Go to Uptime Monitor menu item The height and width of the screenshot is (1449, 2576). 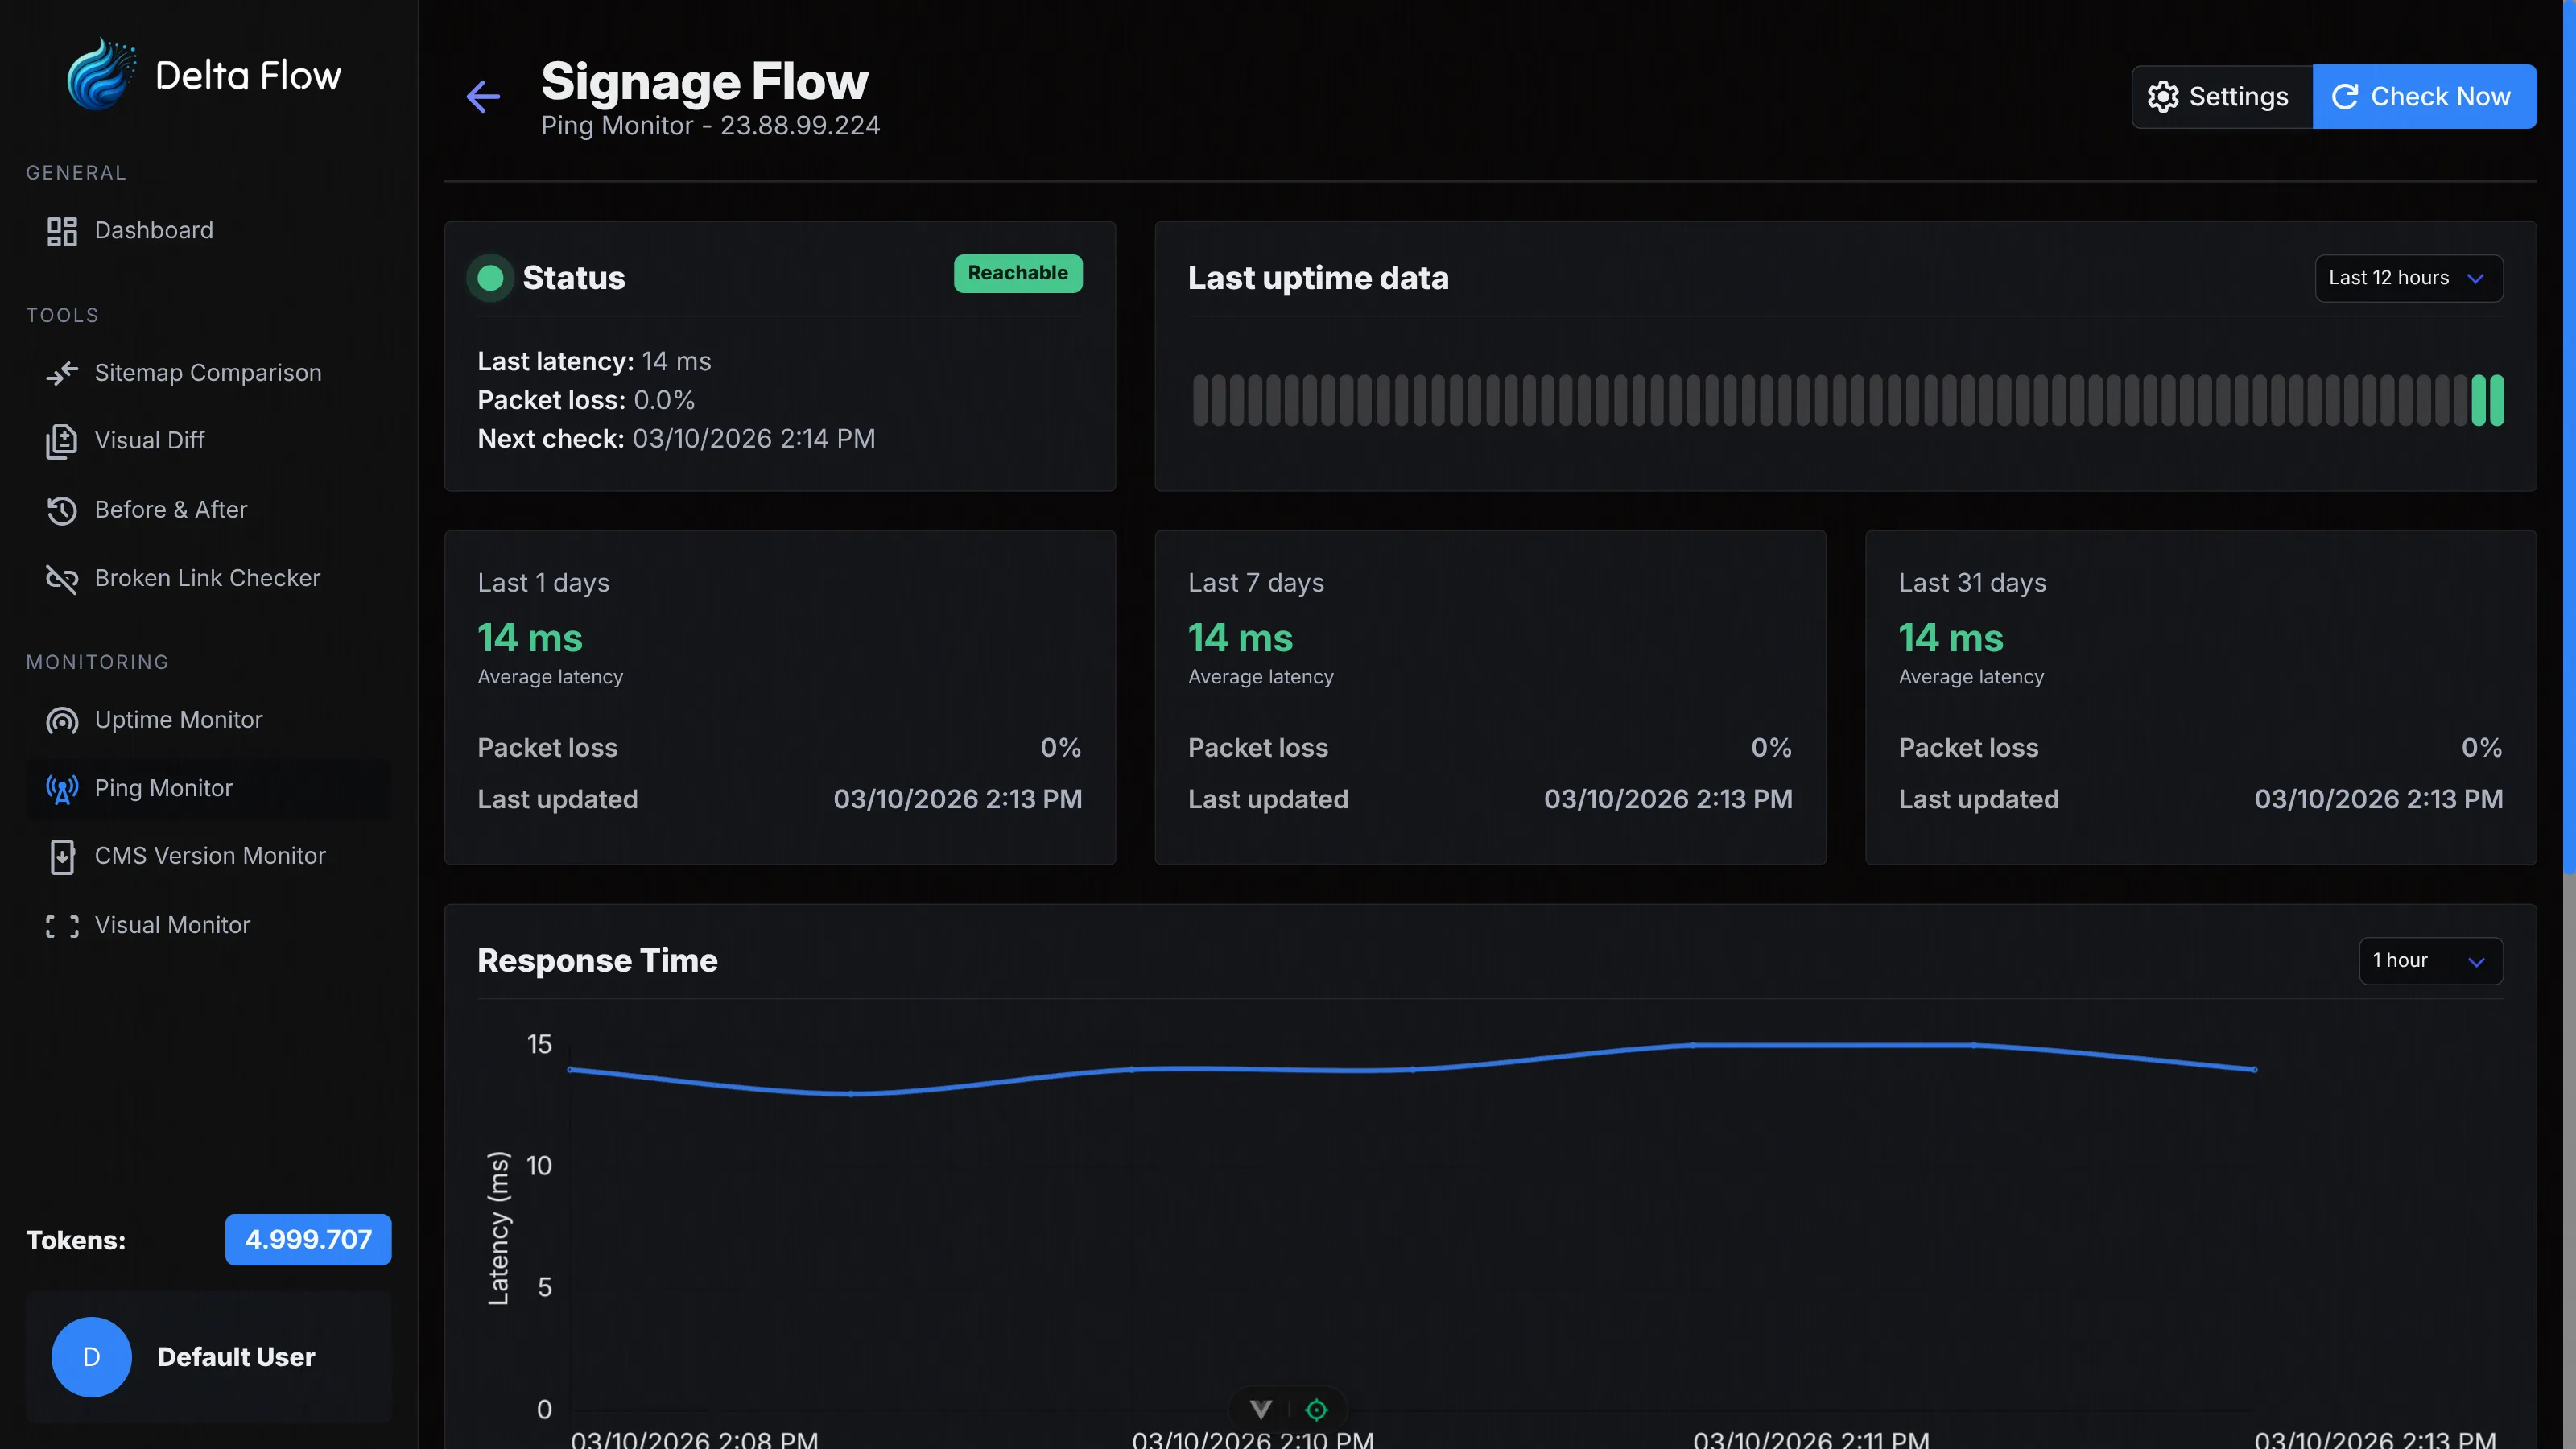(x=178, y=720)
